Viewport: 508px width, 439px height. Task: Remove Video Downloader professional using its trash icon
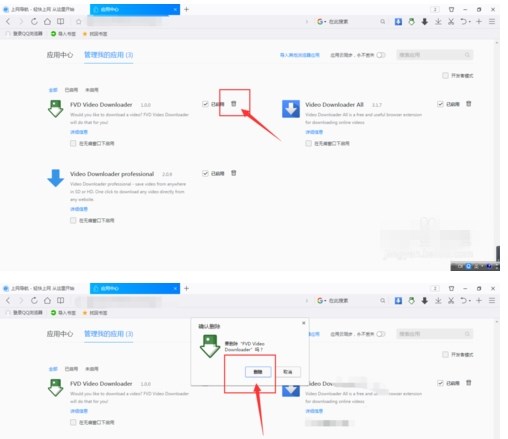pyautogui.click(x=234, y=173)
